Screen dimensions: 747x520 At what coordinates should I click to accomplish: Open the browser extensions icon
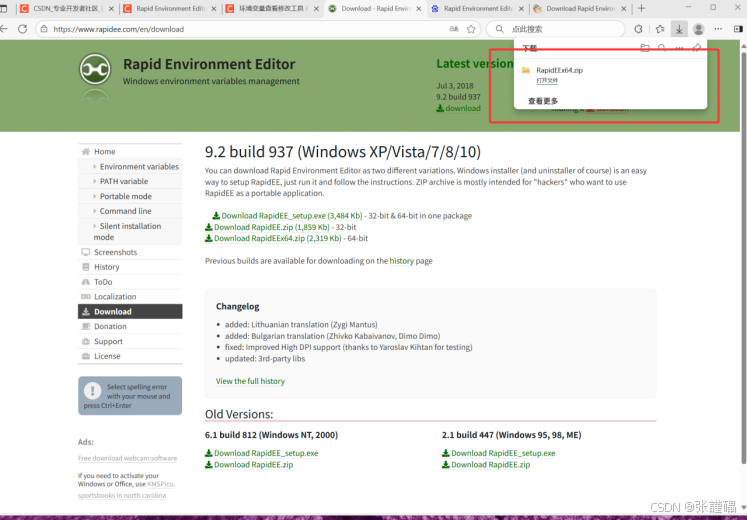pos(638,29)
